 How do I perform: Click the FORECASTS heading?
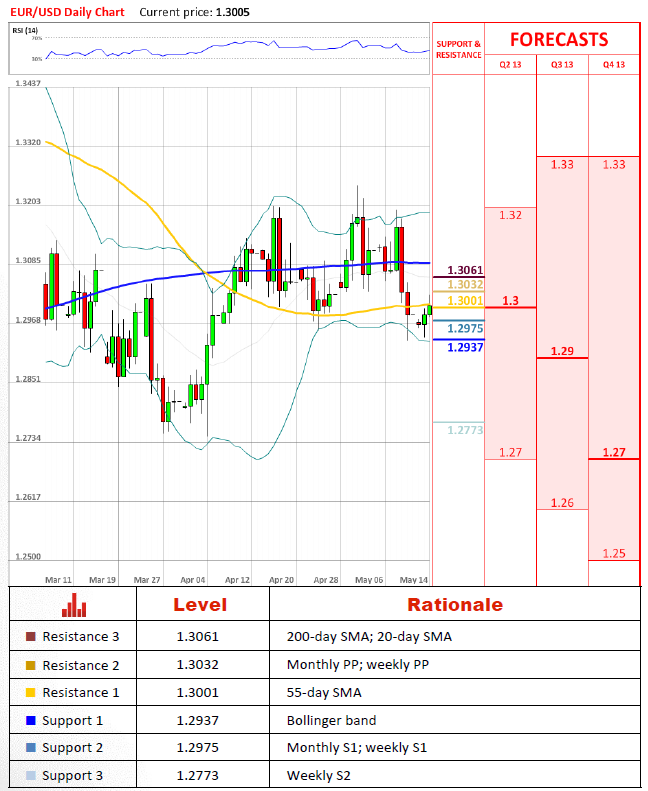pyautogui.click(x=559, y=40)
